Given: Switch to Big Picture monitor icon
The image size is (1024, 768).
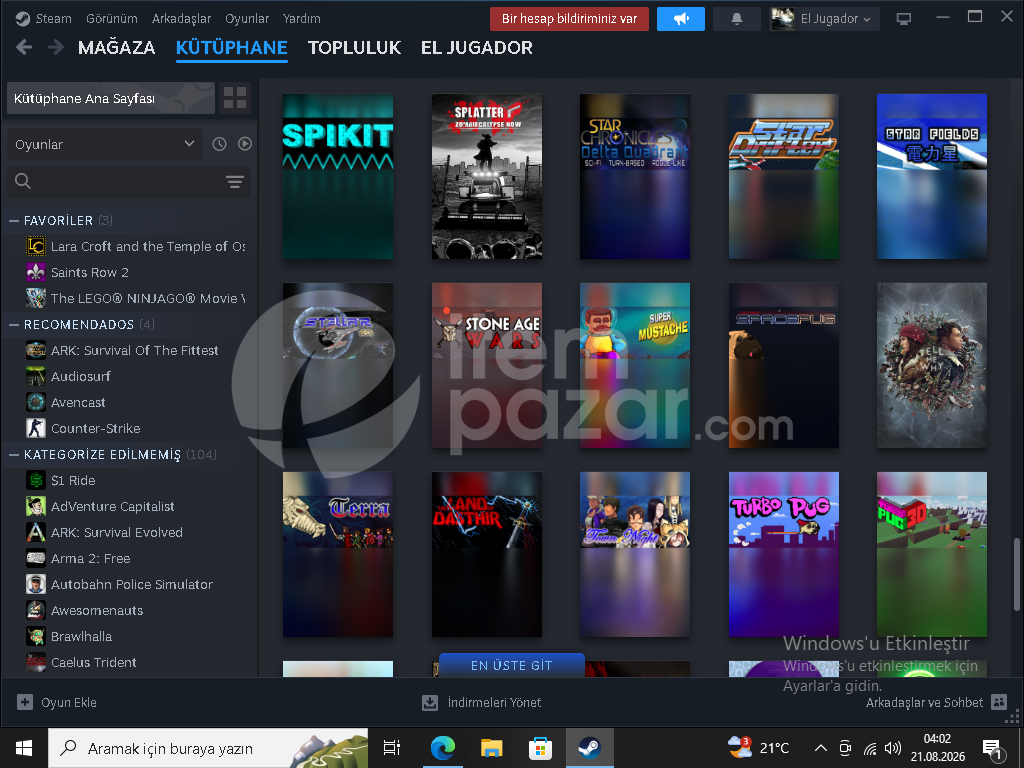Looking at the screenshot, I should [904, 19].
